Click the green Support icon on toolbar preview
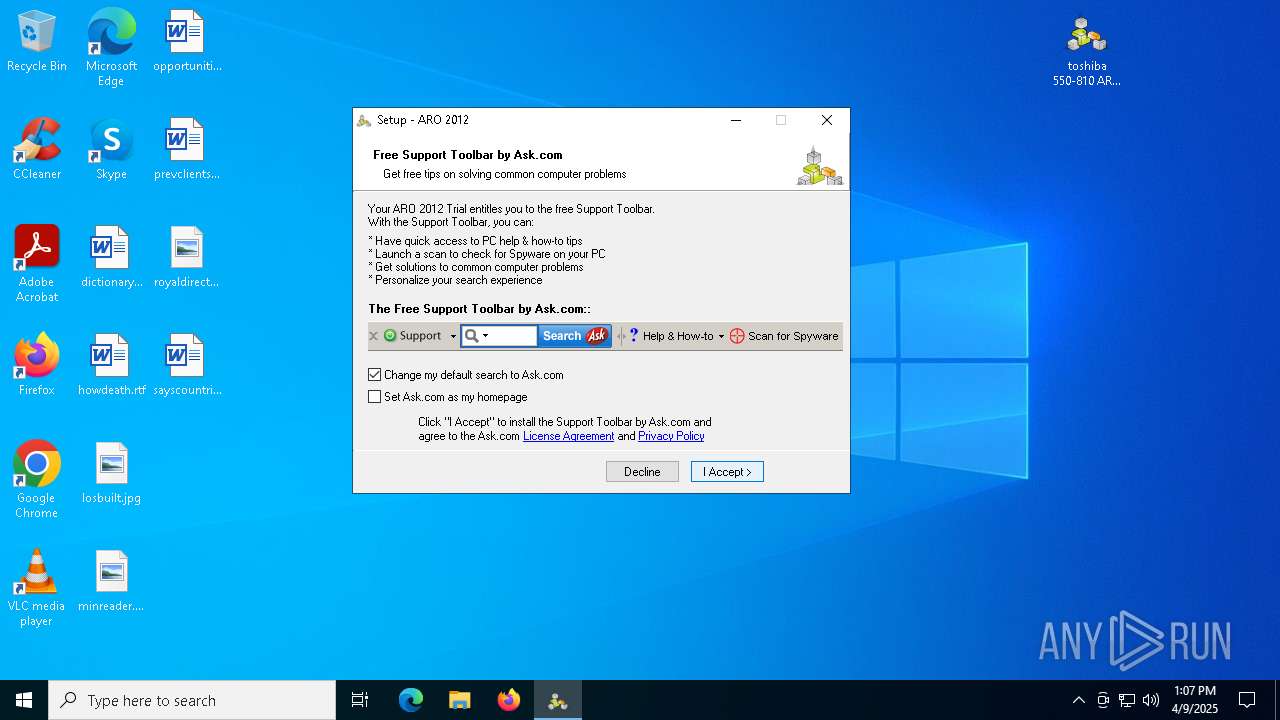 coord(390,336)
